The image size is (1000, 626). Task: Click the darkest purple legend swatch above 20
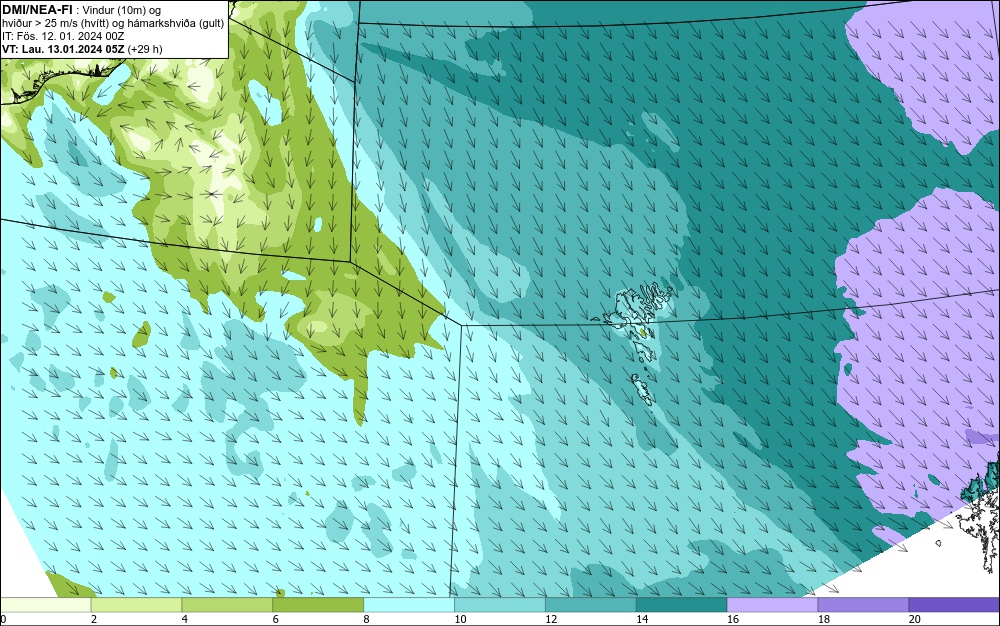tap(954, 604)
